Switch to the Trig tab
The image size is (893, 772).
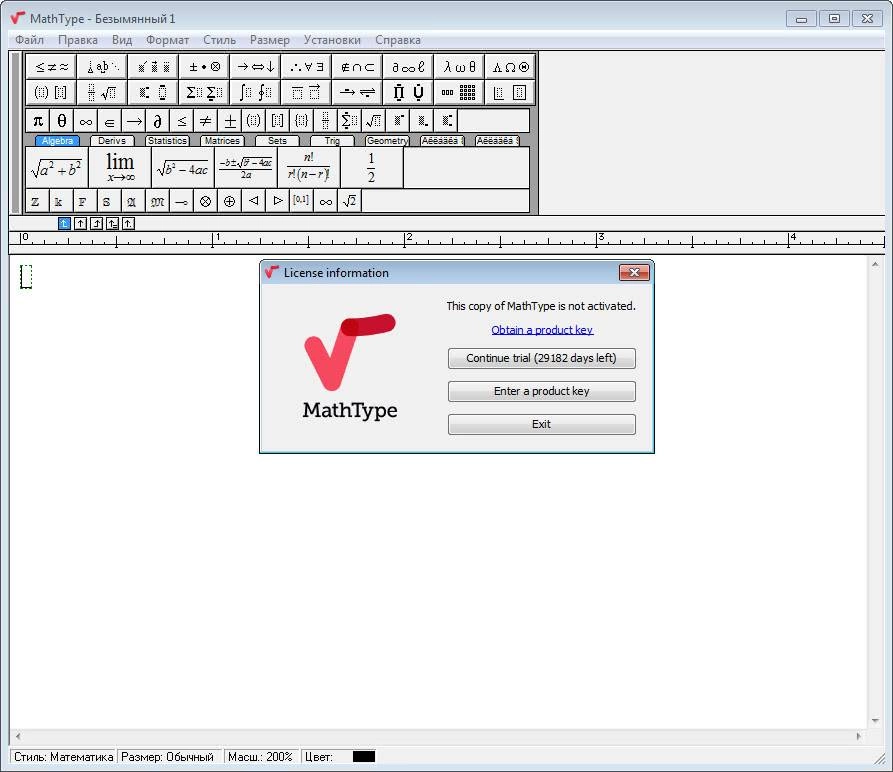pyautogui.click(x=332, y=141)
